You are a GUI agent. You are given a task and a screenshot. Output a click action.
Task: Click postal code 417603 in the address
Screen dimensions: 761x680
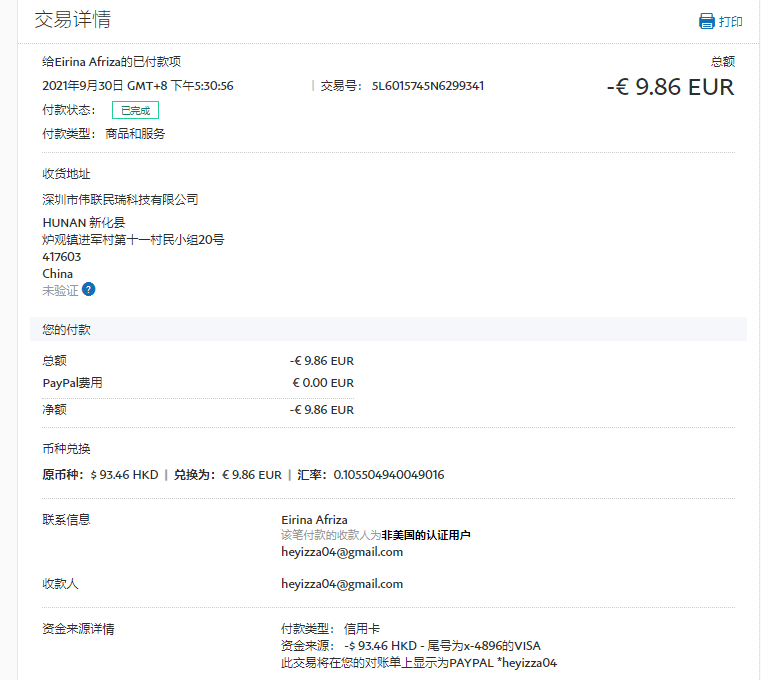(61, 257)
